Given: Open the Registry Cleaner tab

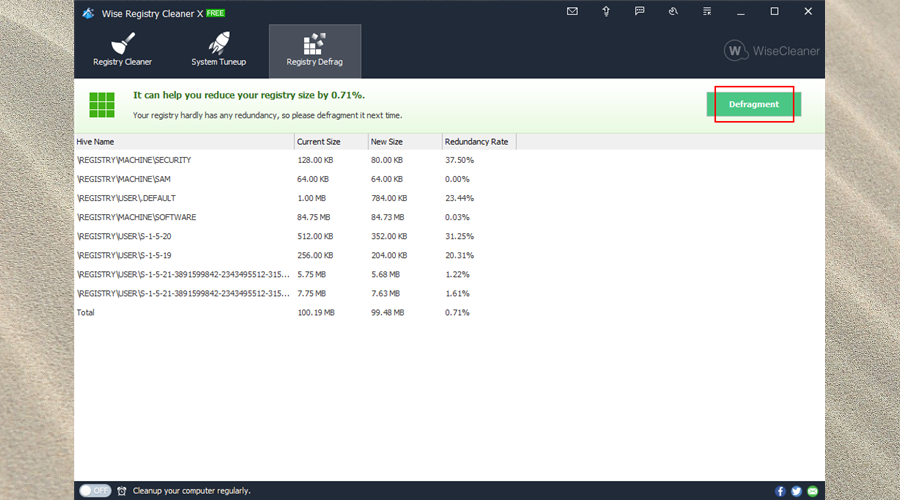Looking at the screenshot, I should [x=122, y=51].
